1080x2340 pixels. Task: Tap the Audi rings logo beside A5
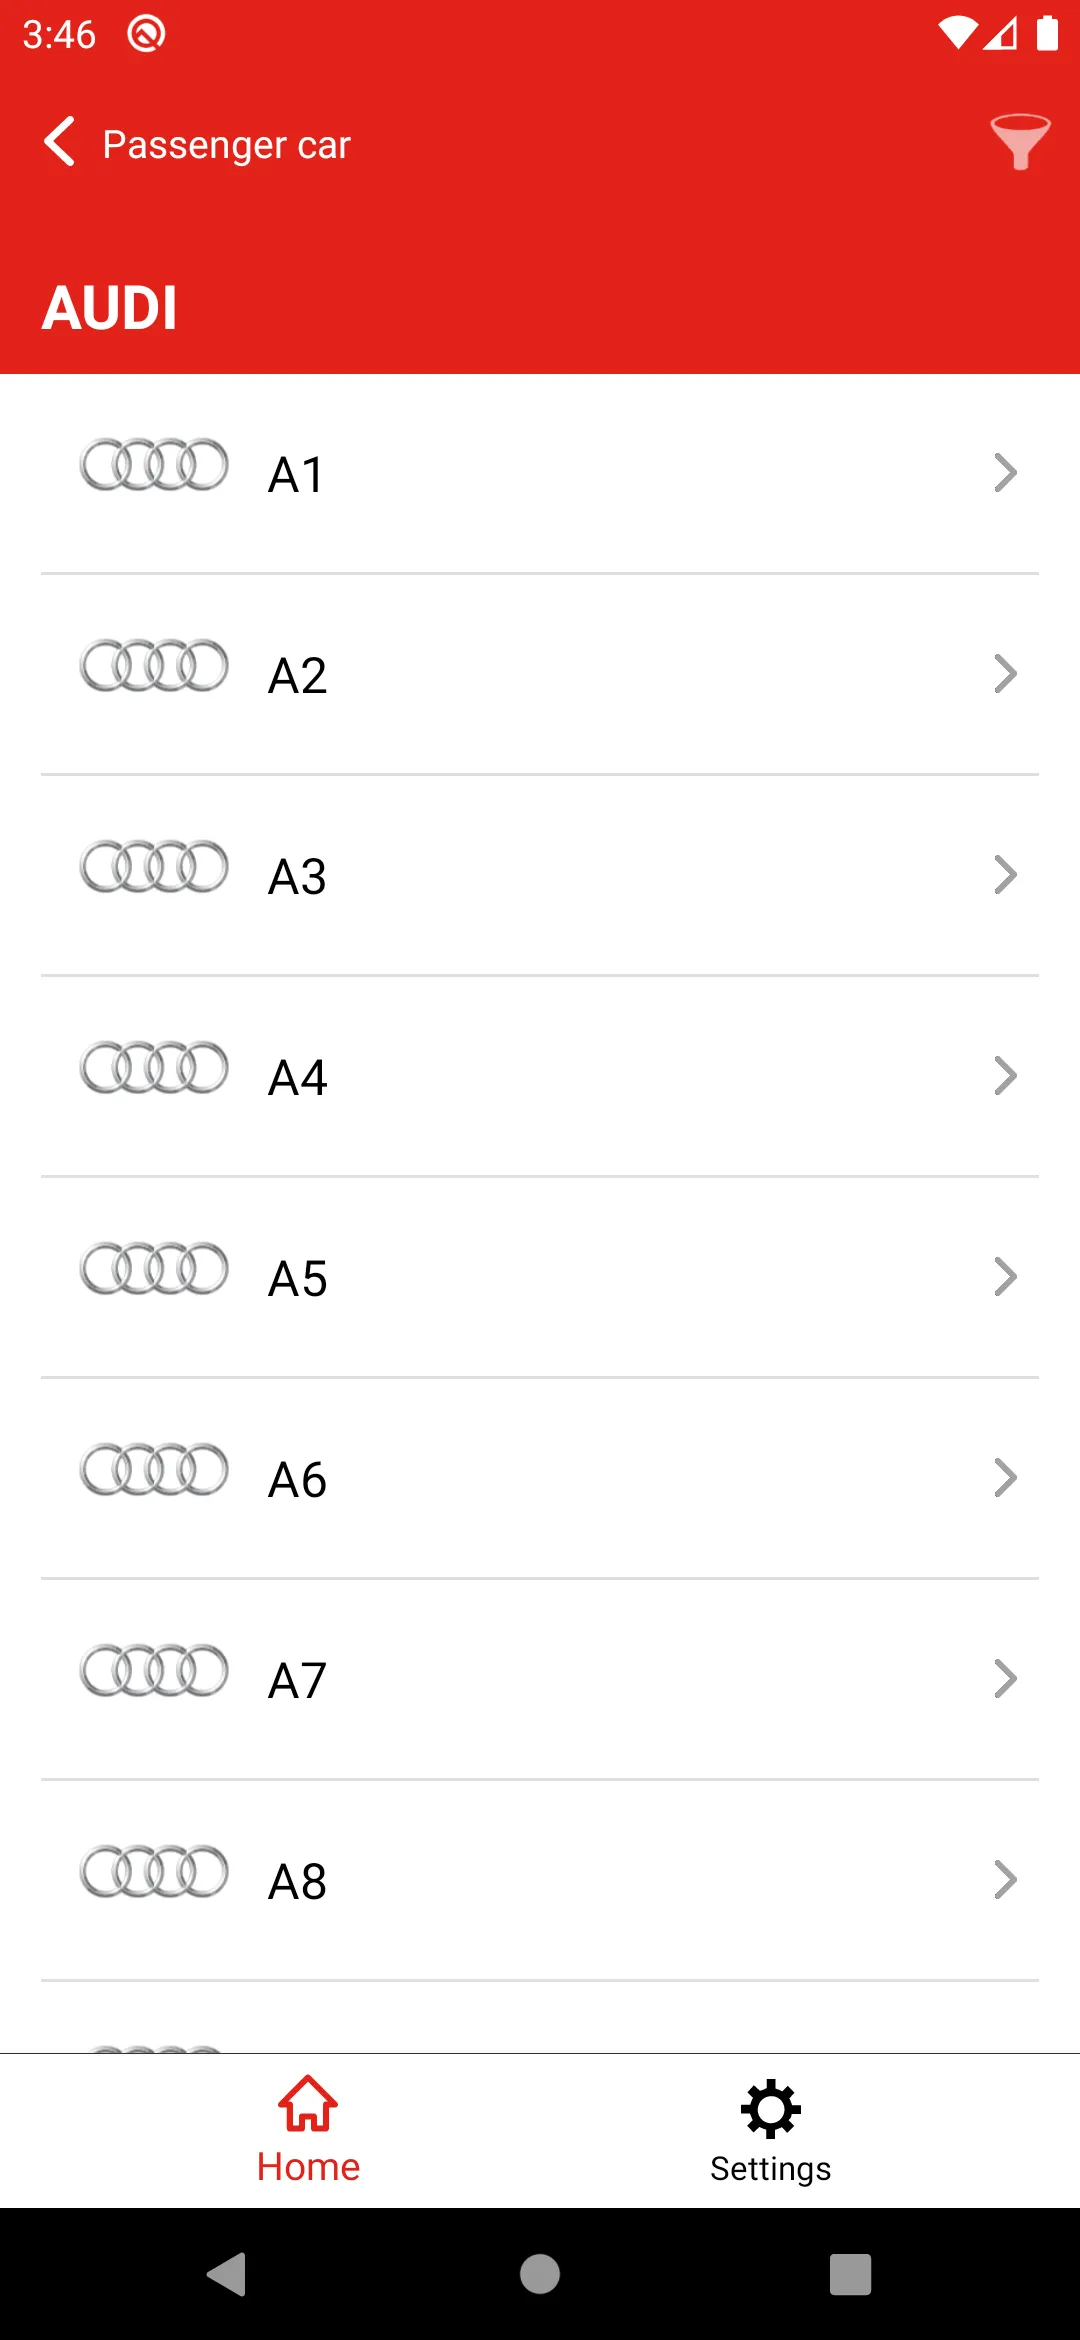pos(154,1269)
